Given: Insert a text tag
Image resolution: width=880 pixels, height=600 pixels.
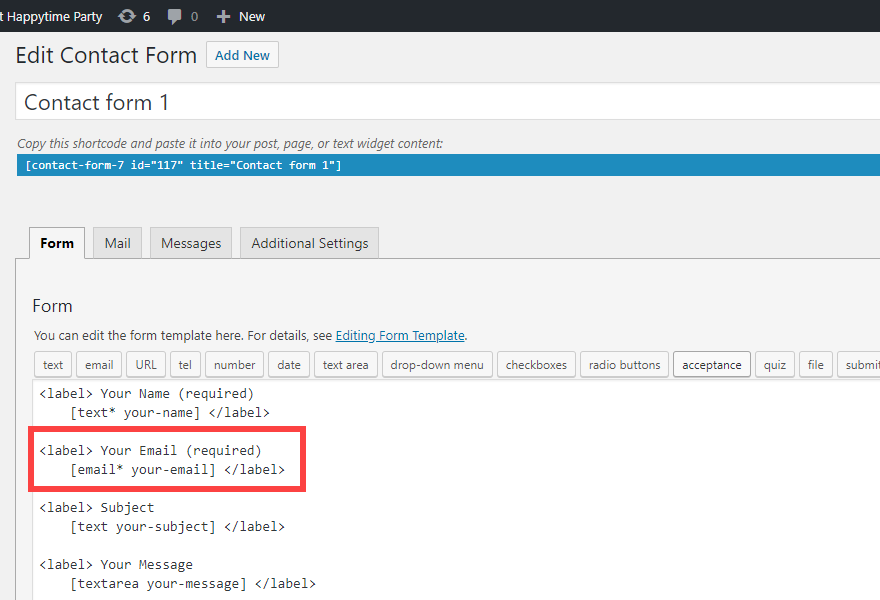Looking at the screenshot, I should 53,365.
